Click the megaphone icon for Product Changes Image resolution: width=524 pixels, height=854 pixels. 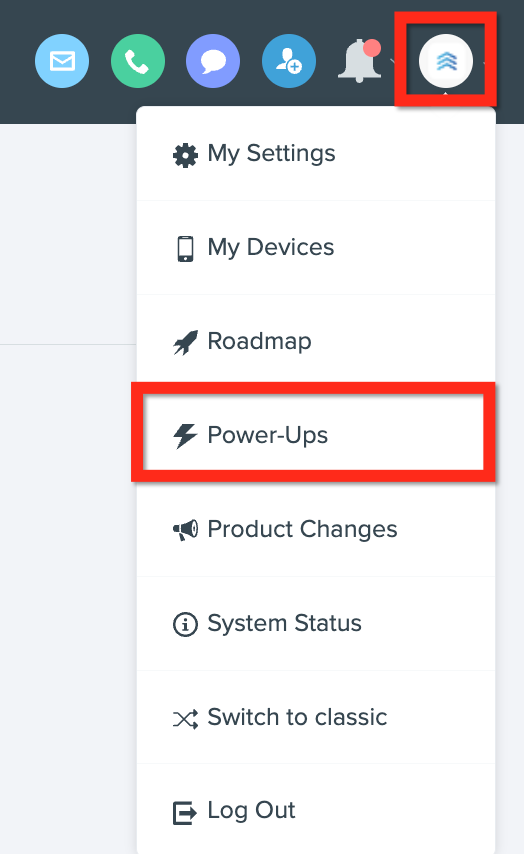pos(185,530)
